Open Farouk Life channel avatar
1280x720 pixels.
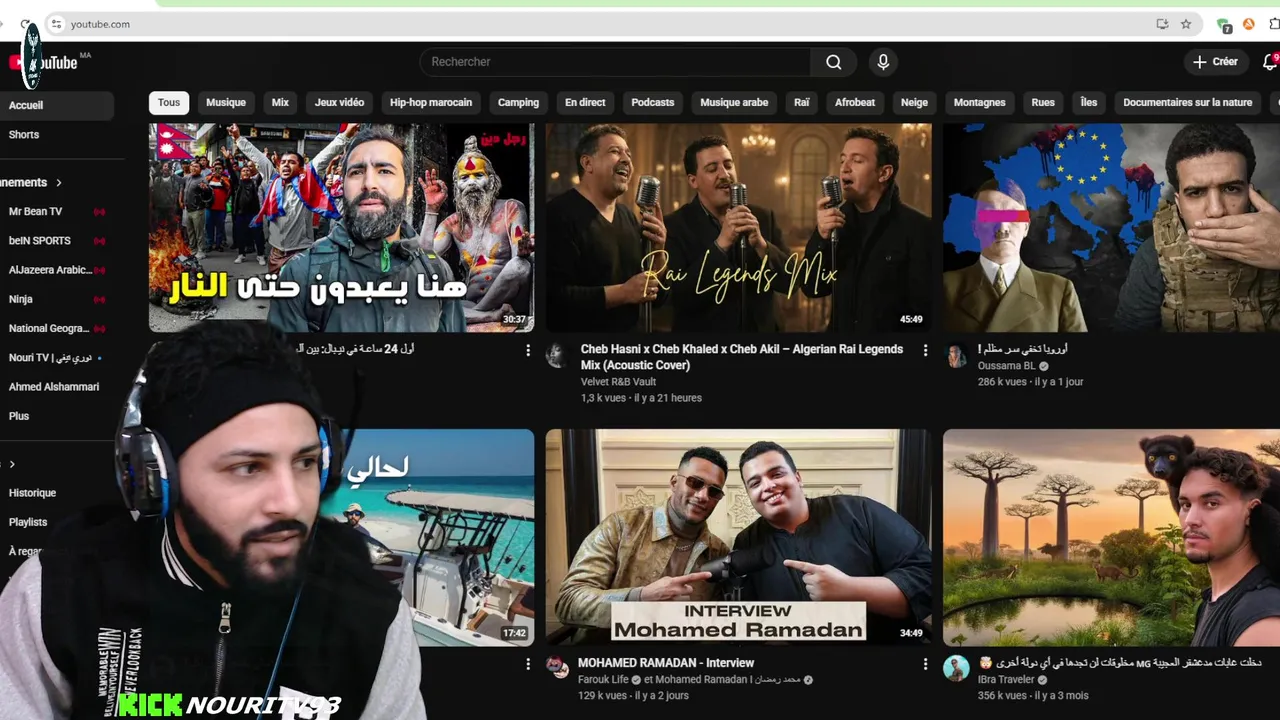tap(557, 668)
